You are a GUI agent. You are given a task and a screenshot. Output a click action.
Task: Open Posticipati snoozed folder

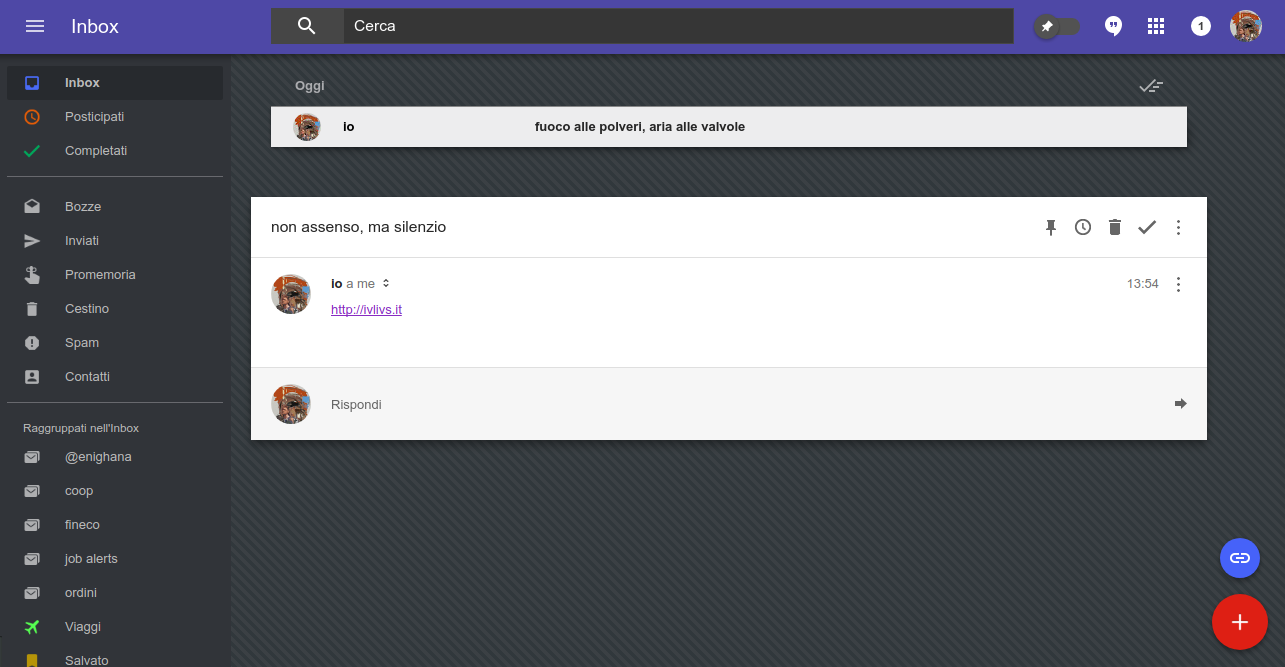pyautogui.click(x=115, y=117)
